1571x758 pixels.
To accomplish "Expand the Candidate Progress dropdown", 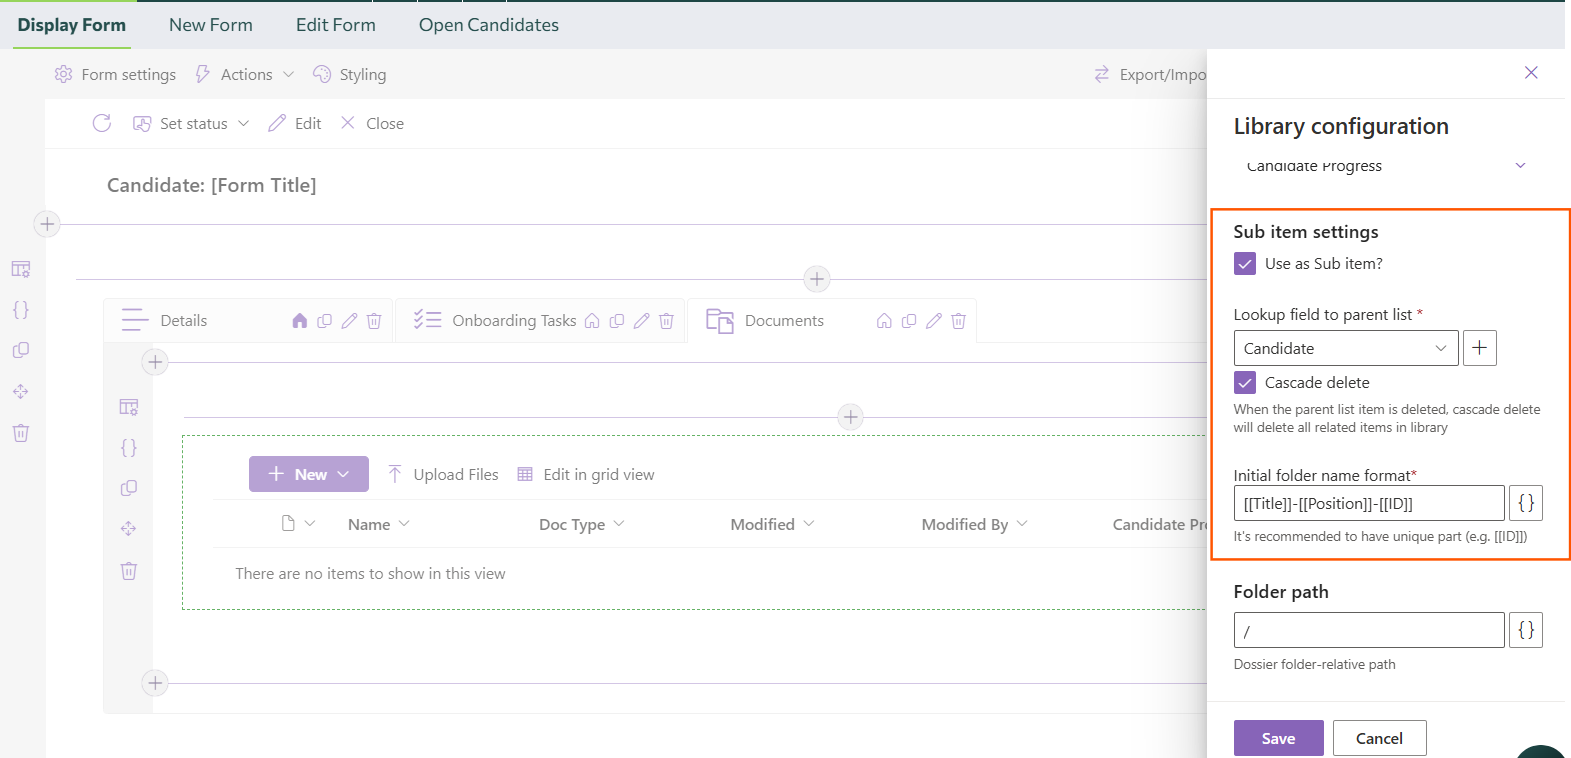I will (x=1520, y=166).
